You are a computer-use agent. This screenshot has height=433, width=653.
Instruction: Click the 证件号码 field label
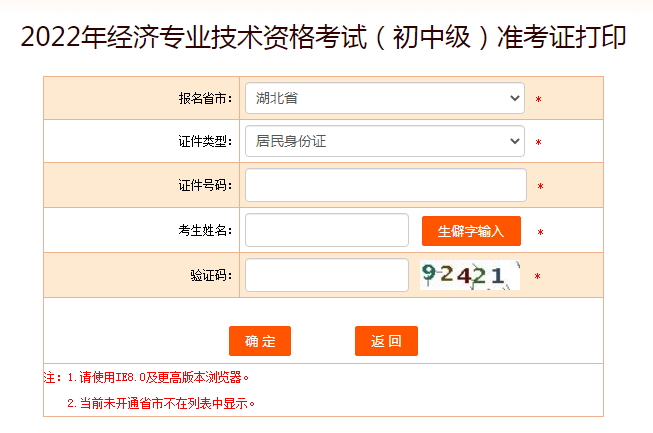coord(205,186)
